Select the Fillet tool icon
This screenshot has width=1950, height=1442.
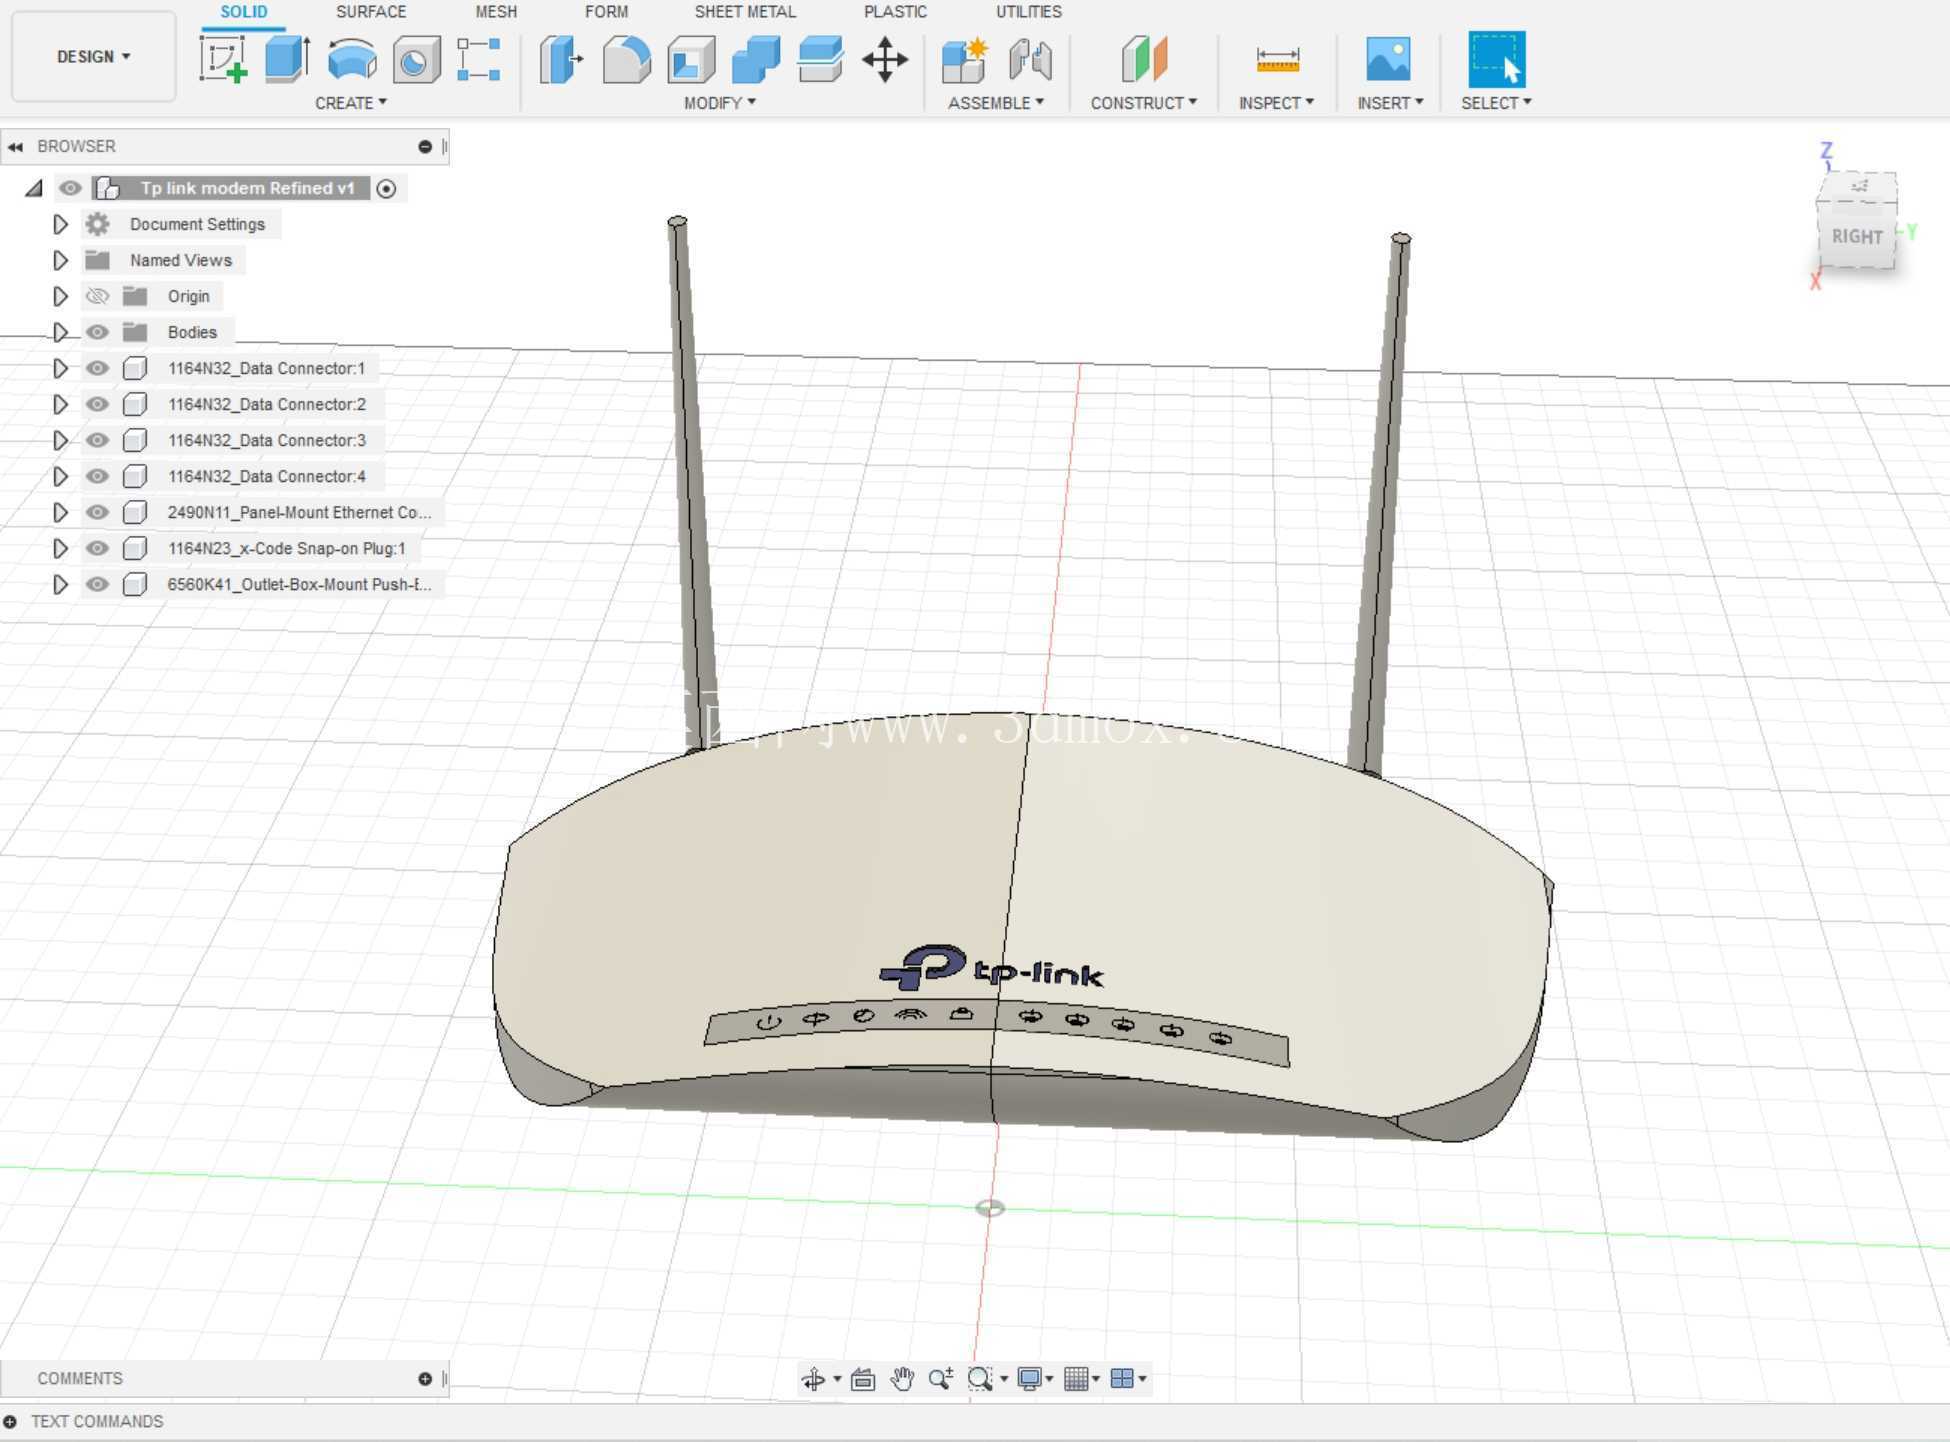point(627,59)
